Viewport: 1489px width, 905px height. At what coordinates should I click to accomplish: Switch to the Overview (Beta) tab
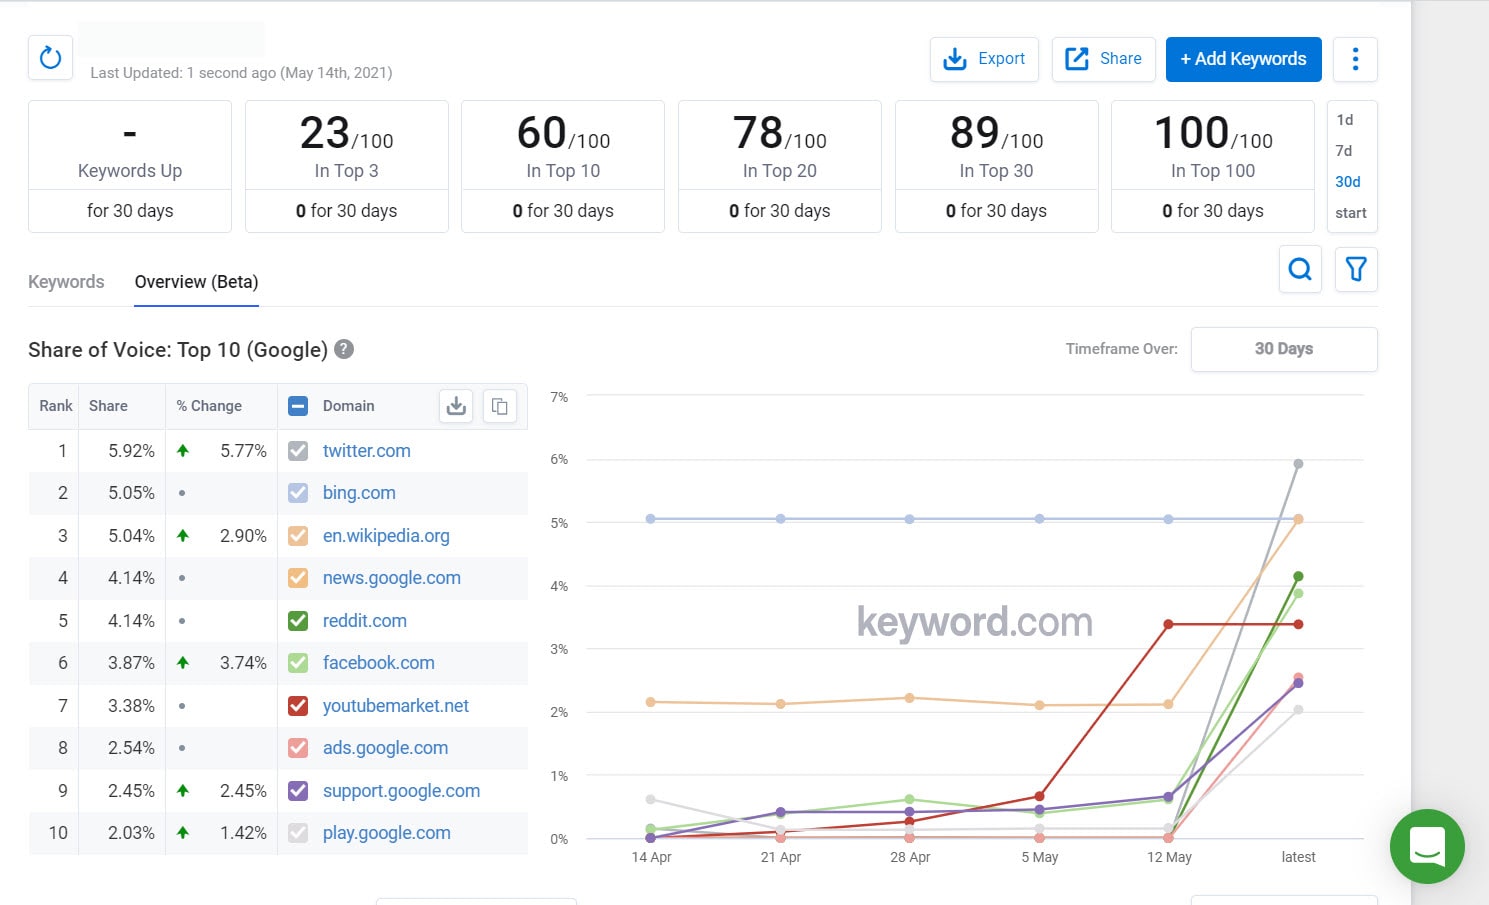195,281
